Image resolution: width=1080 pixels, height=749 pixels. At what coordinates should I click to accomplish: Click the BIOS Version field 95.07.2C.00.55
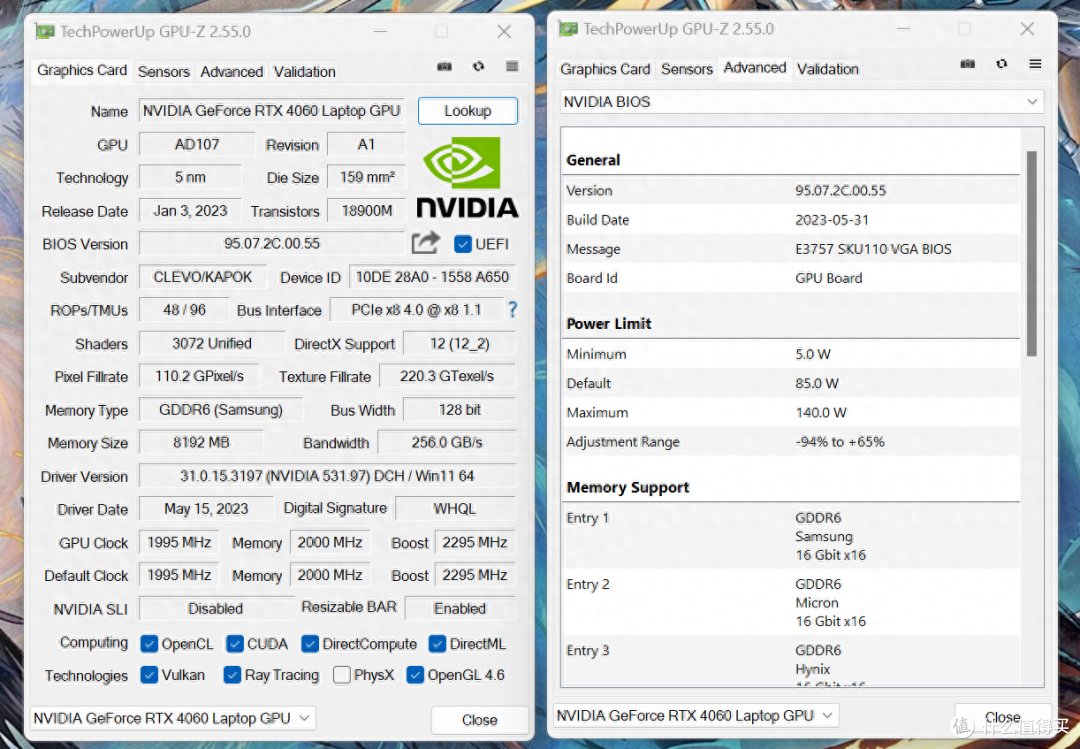[x=272, y=243]
